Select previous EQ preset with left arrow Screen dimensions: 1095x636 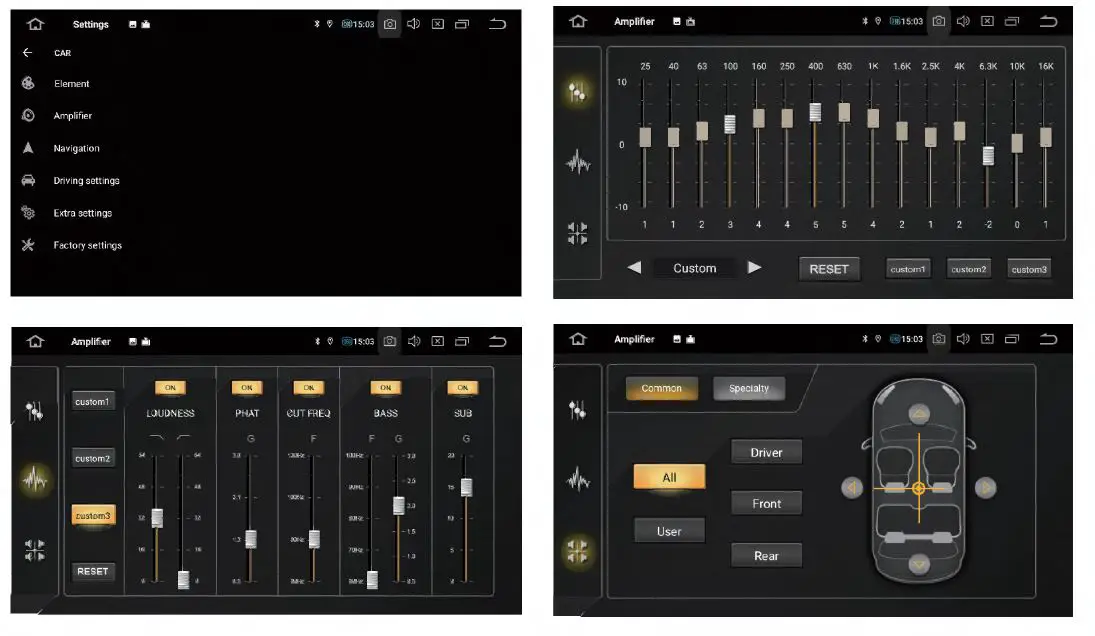(x=634, y=268)
